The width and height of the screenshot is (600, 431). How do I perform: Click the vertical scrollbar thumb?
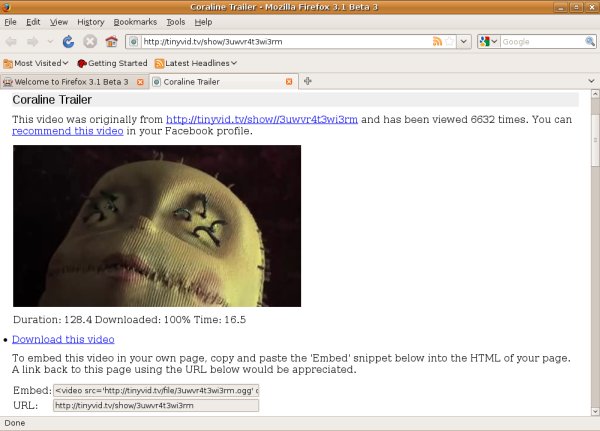[595, 140]
